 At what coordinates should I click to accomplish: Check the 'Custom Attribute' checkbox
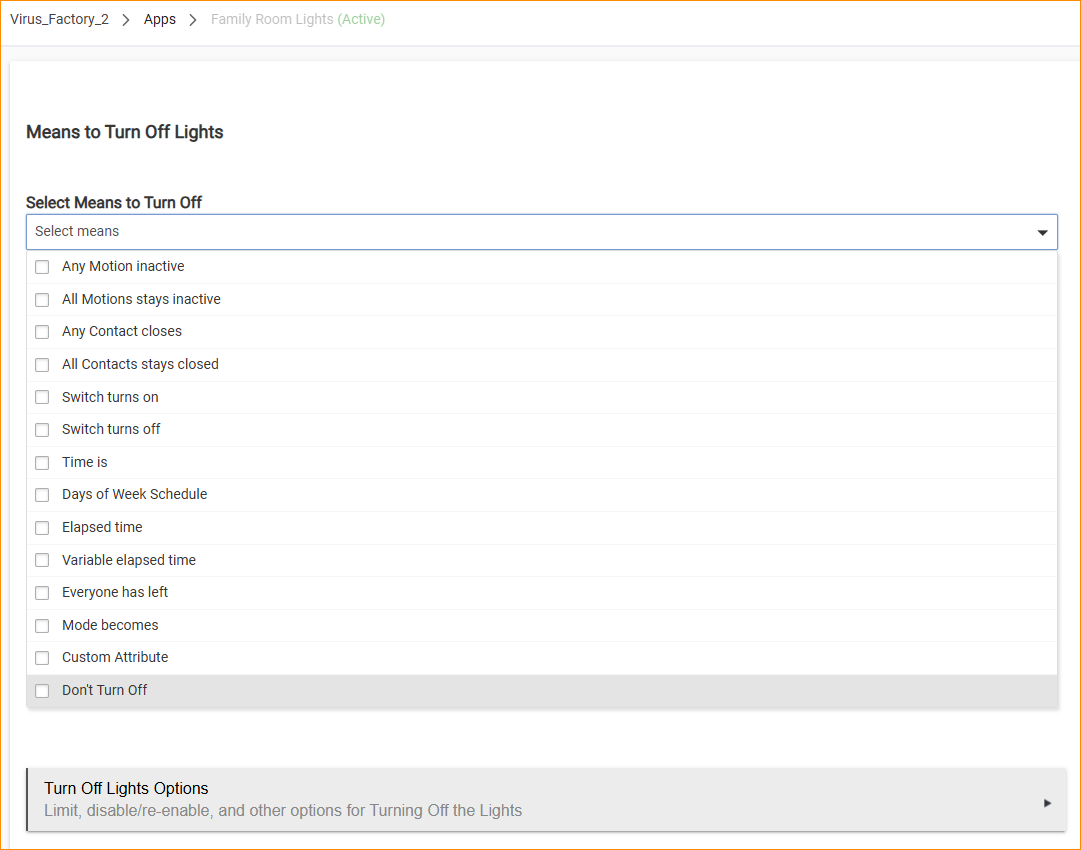click(42, 658)
